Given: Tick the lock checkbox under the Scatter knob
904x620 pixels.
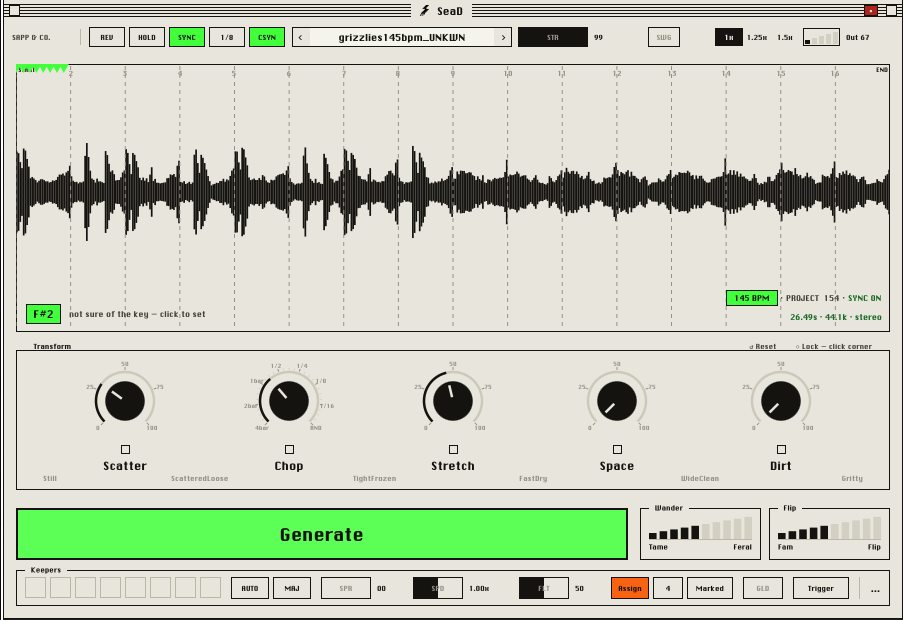Looking at the screenshot, I should (x=125, y=449).
